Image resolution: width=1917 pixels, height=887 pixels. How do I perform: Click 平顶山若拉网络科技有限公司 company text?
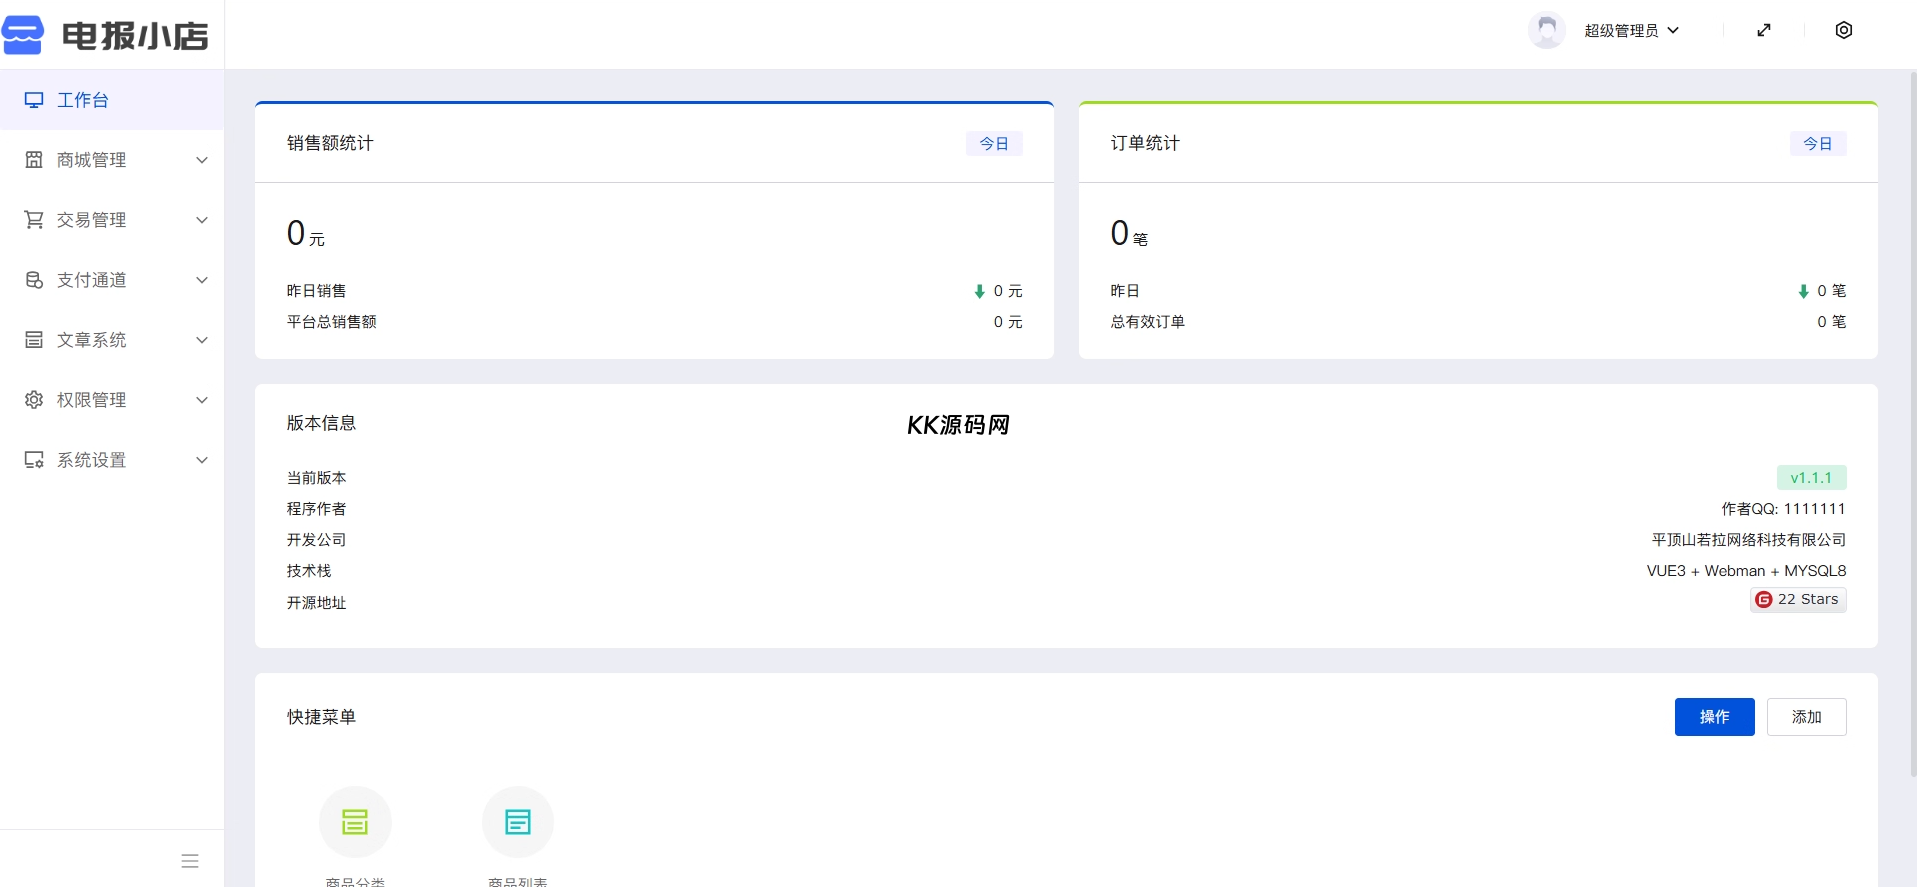point(1749,540)
